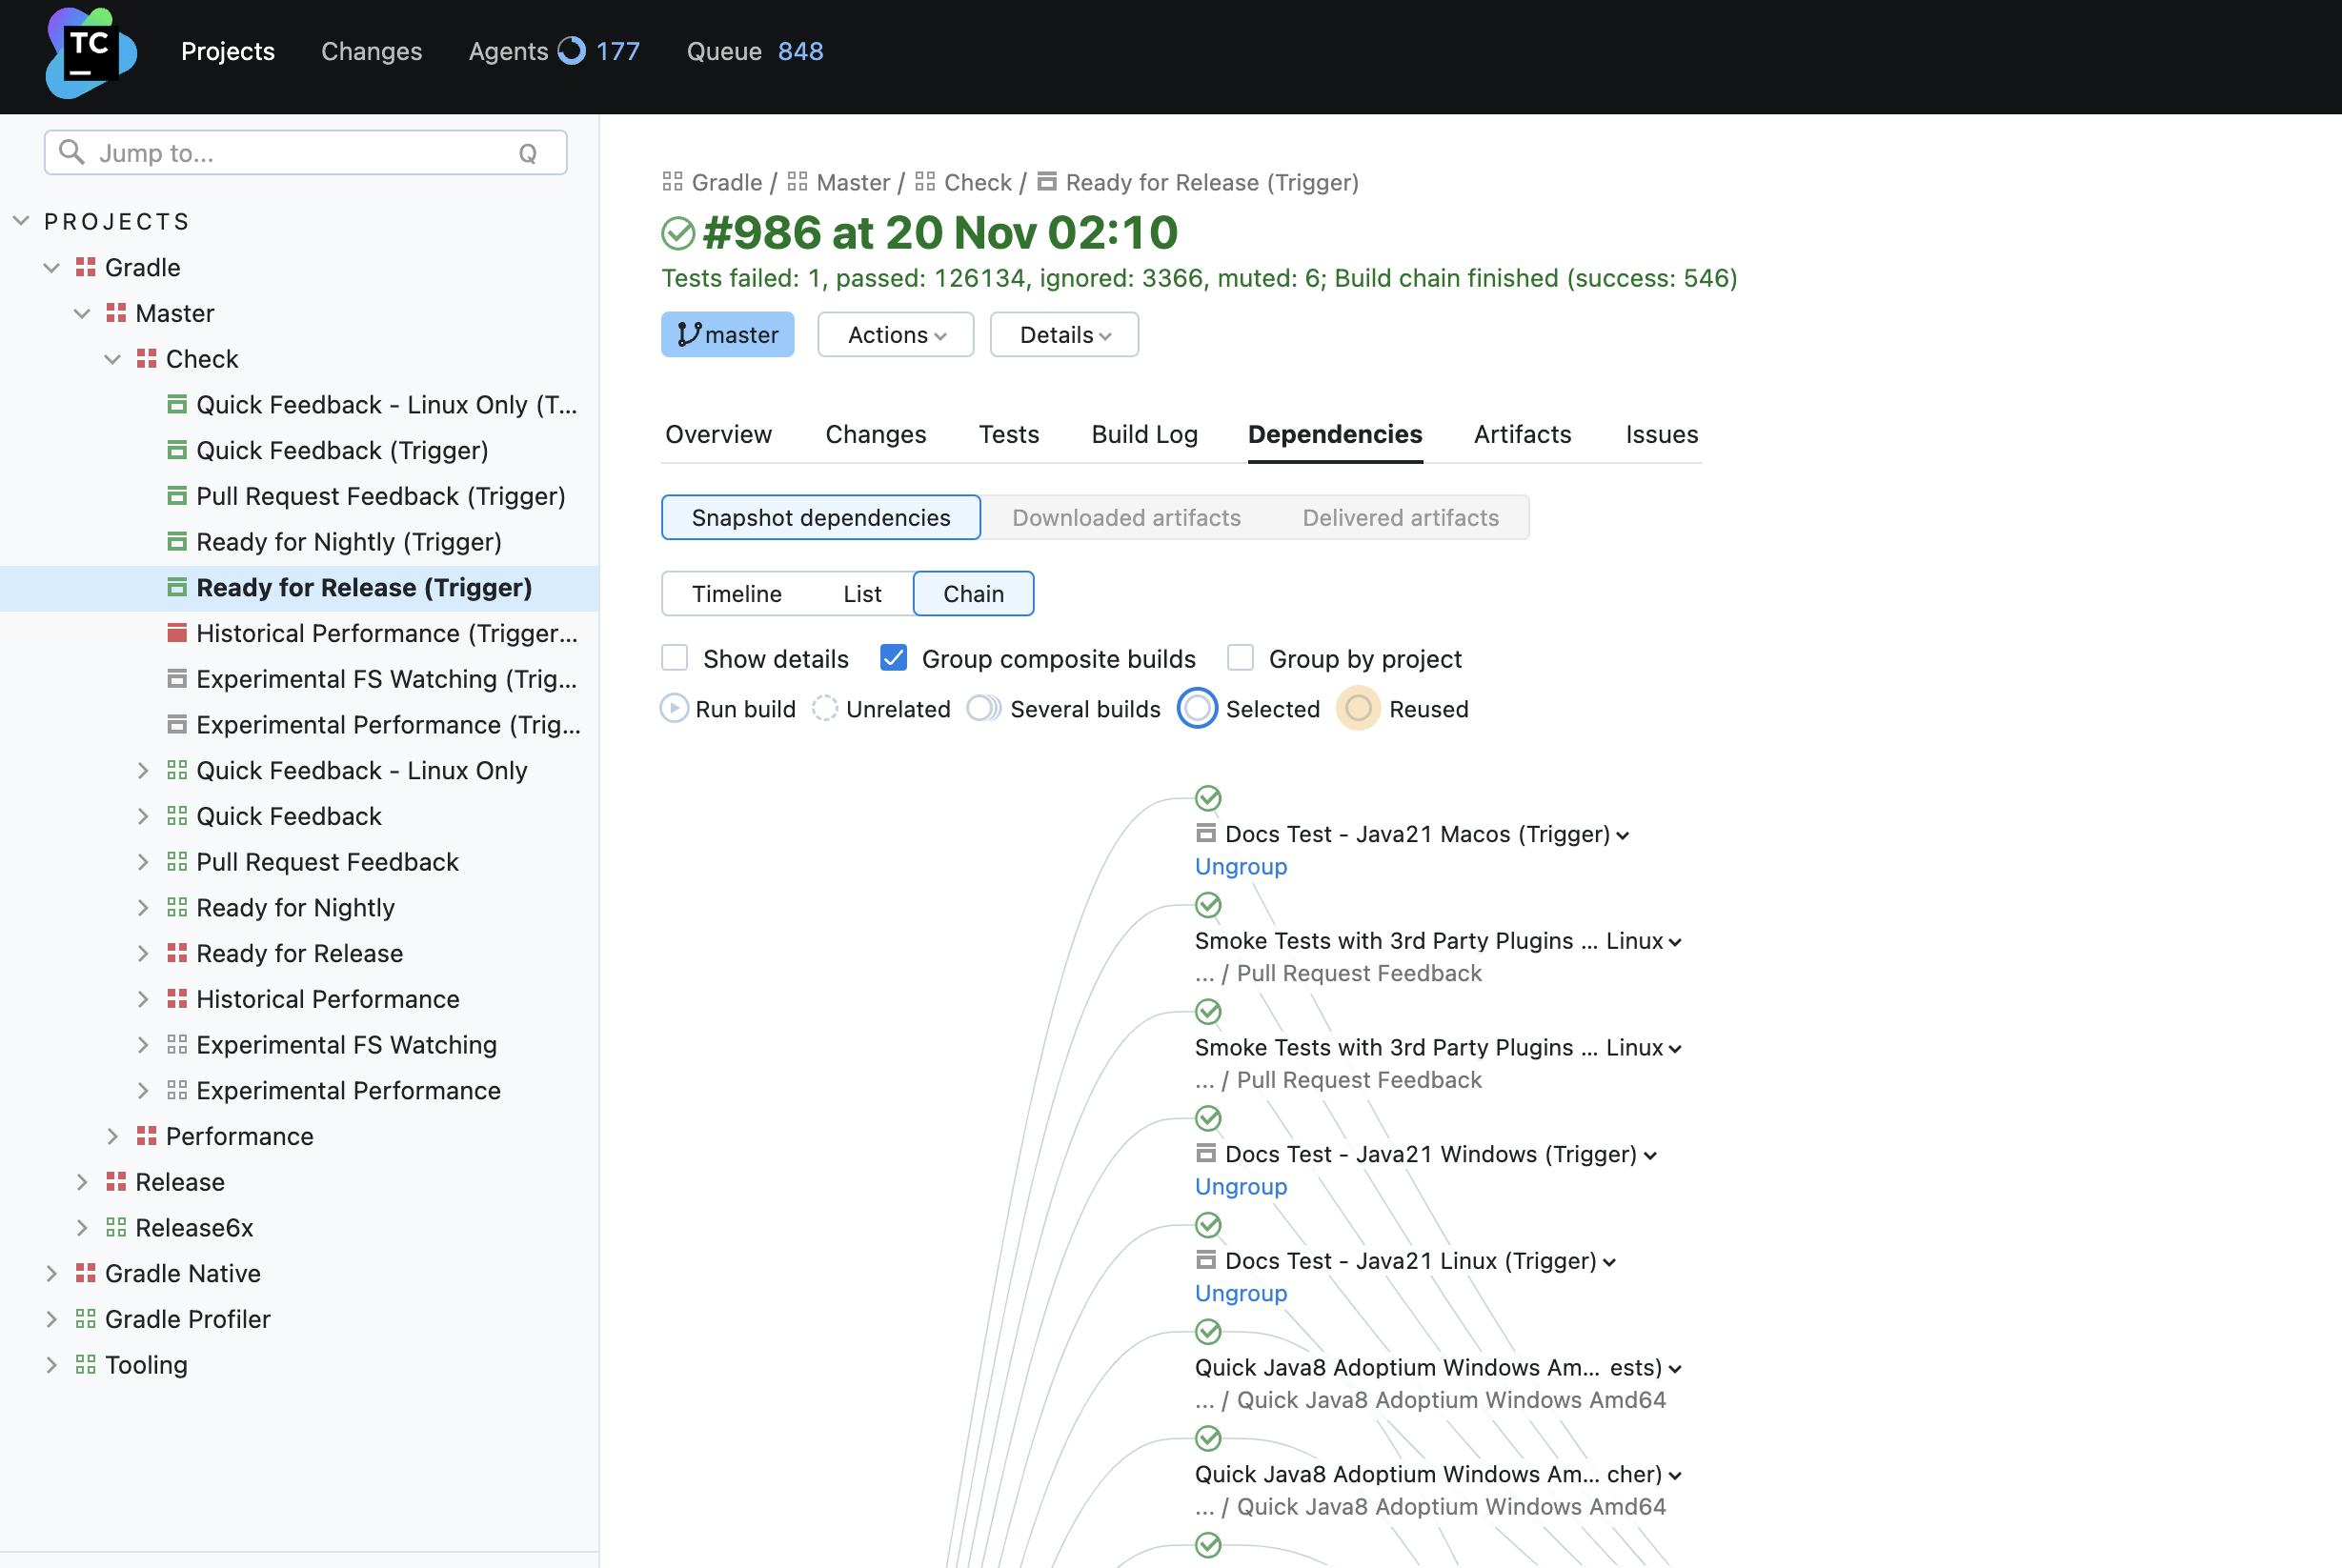Click the build configuration icon beside Ready for Release (Trigger)
The width and height of the screenshot is (2342, 1568).
point(178,587)
